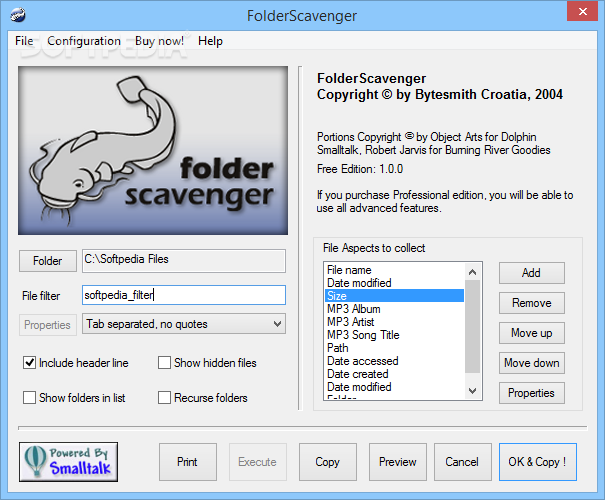Open the Help menu
Viewport: 605px width, 500px height.
[x=210, y=41]
